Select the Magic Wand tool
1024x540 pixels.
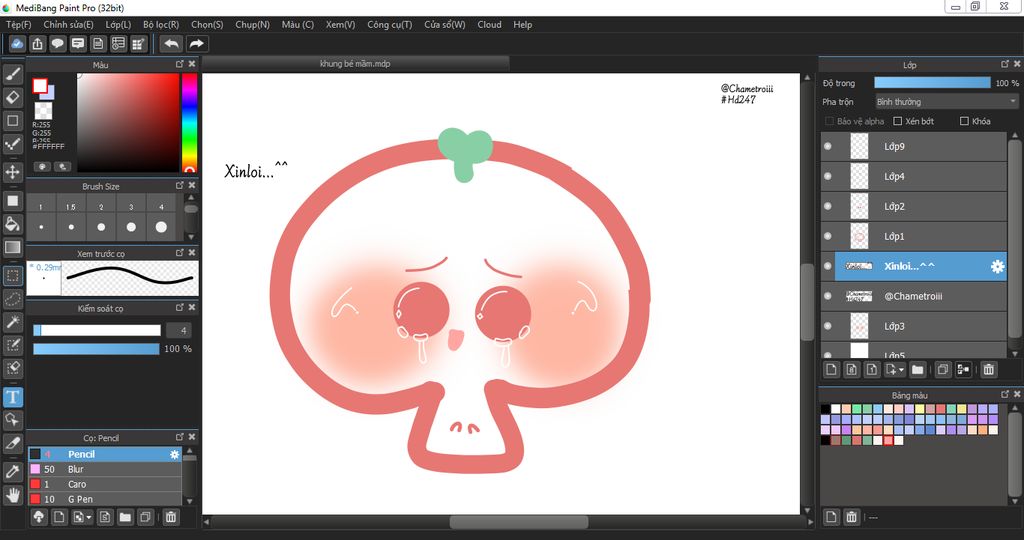12,322
